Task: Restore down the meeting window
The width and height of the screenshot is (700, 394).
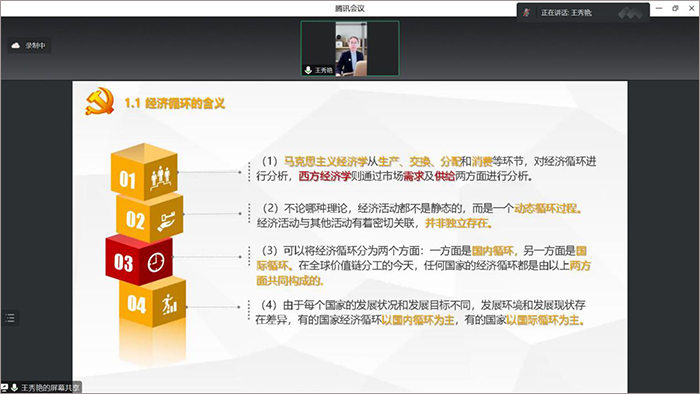Action: coord(675,8)
